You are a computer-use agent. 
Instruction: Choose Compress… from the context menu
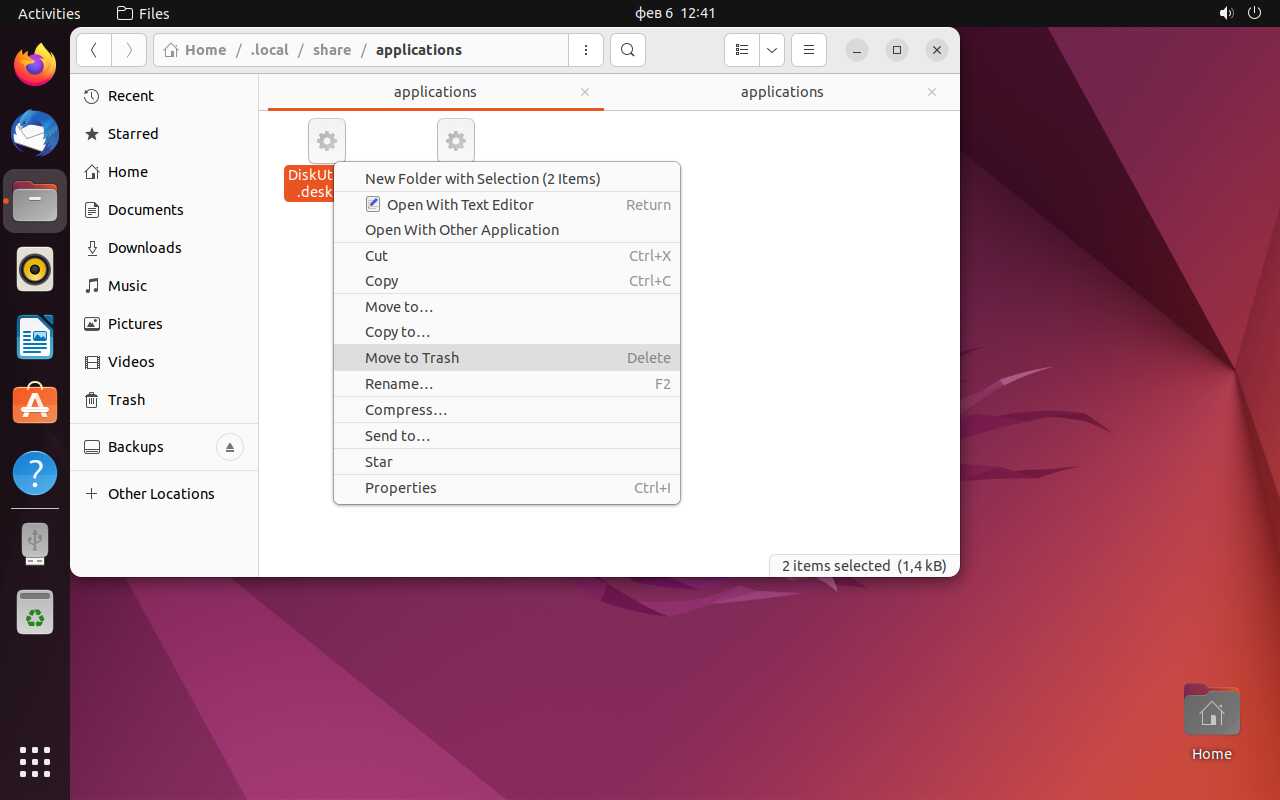[x=507, y=410]
